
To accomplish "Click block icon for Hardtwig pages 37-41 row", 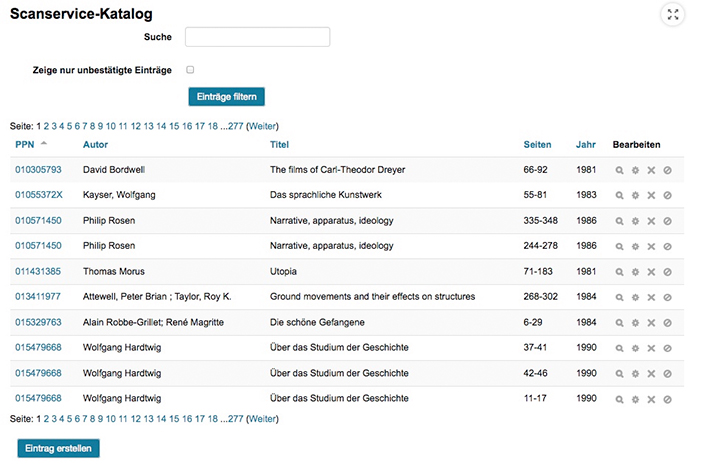I will click(668, 348).
